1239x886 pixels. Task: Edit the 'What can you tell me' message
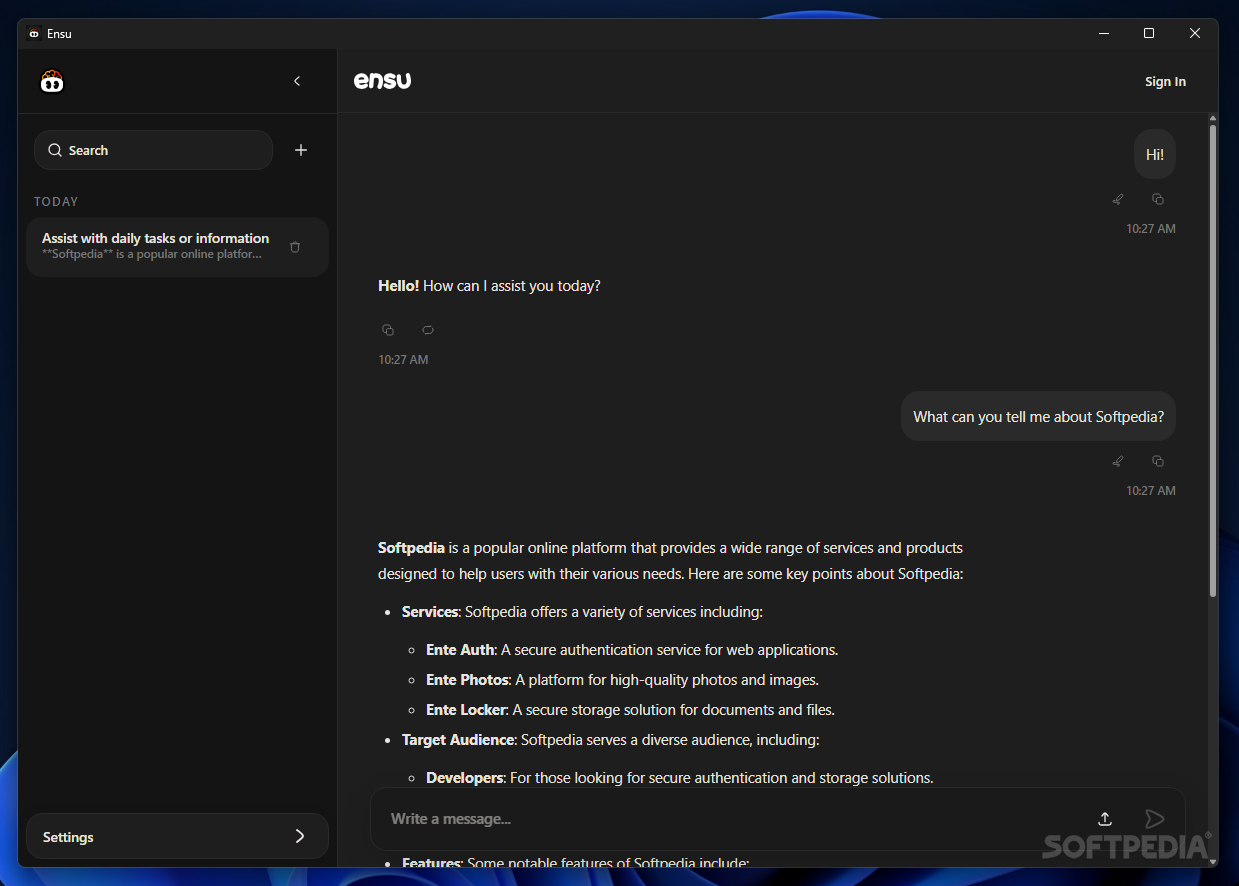coord(1118,461)
